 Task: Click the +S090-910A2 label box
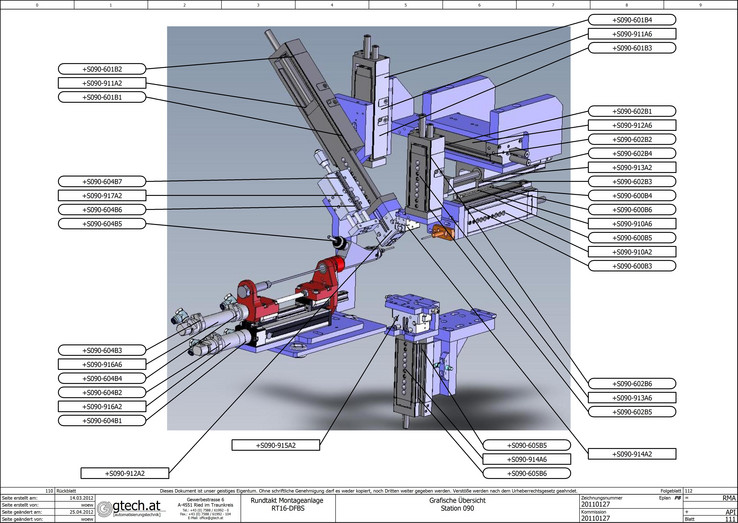pos(632,252)
